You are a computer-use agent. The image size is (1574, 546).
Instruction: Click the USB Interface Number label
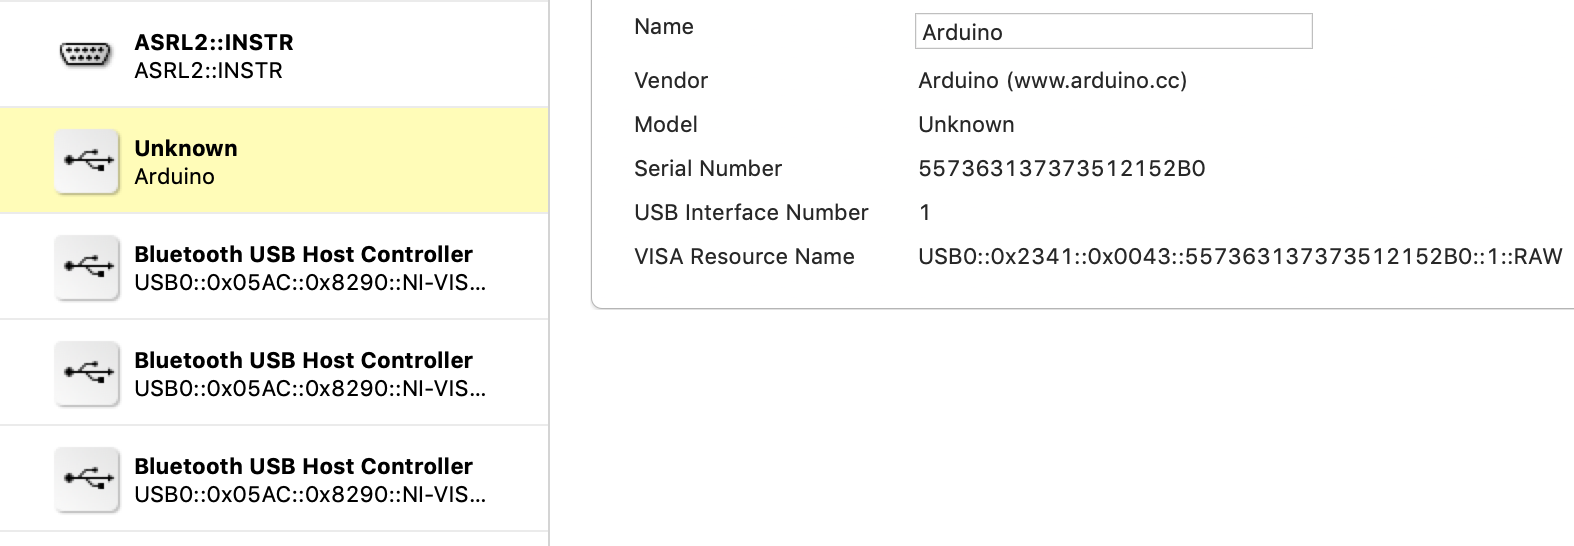751,212
